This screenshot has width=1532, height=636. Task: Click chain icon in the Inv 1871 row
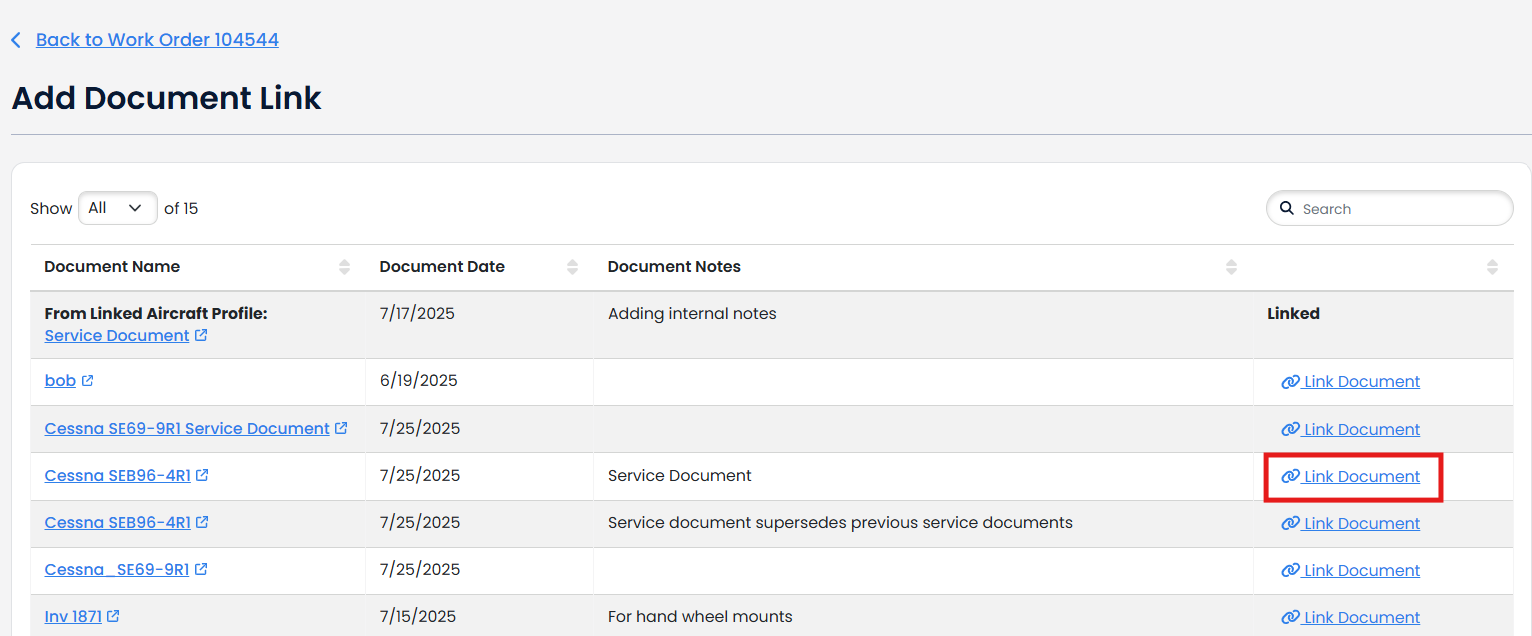pos(1290,617)
